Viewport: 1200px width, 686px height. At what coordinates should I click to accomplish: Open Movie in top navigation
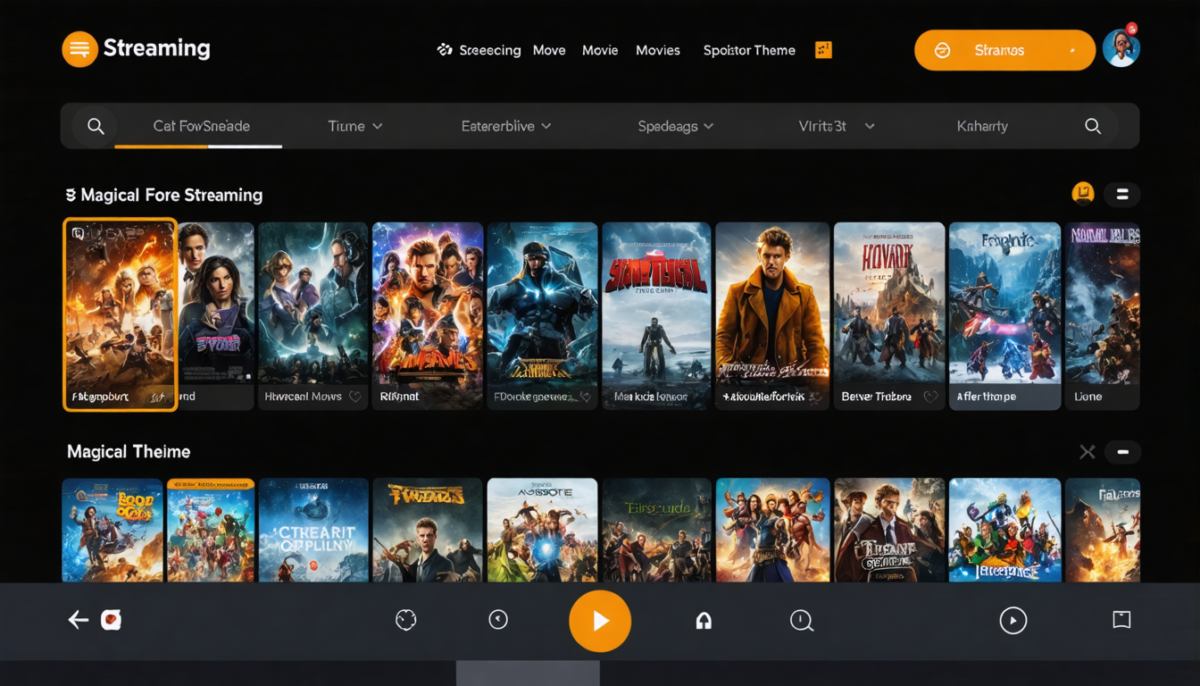point(600,50)
